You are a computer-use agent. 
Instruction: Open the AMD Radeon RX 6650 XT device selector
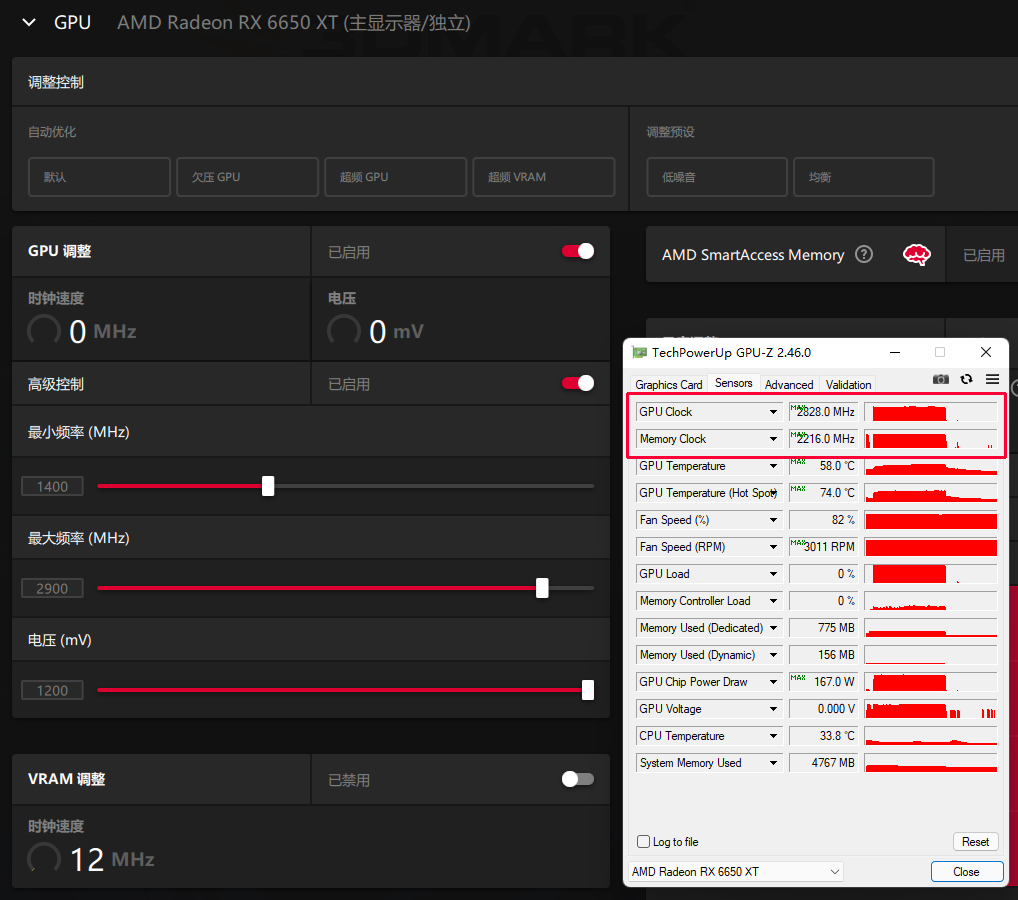click(x=736, y=871)
